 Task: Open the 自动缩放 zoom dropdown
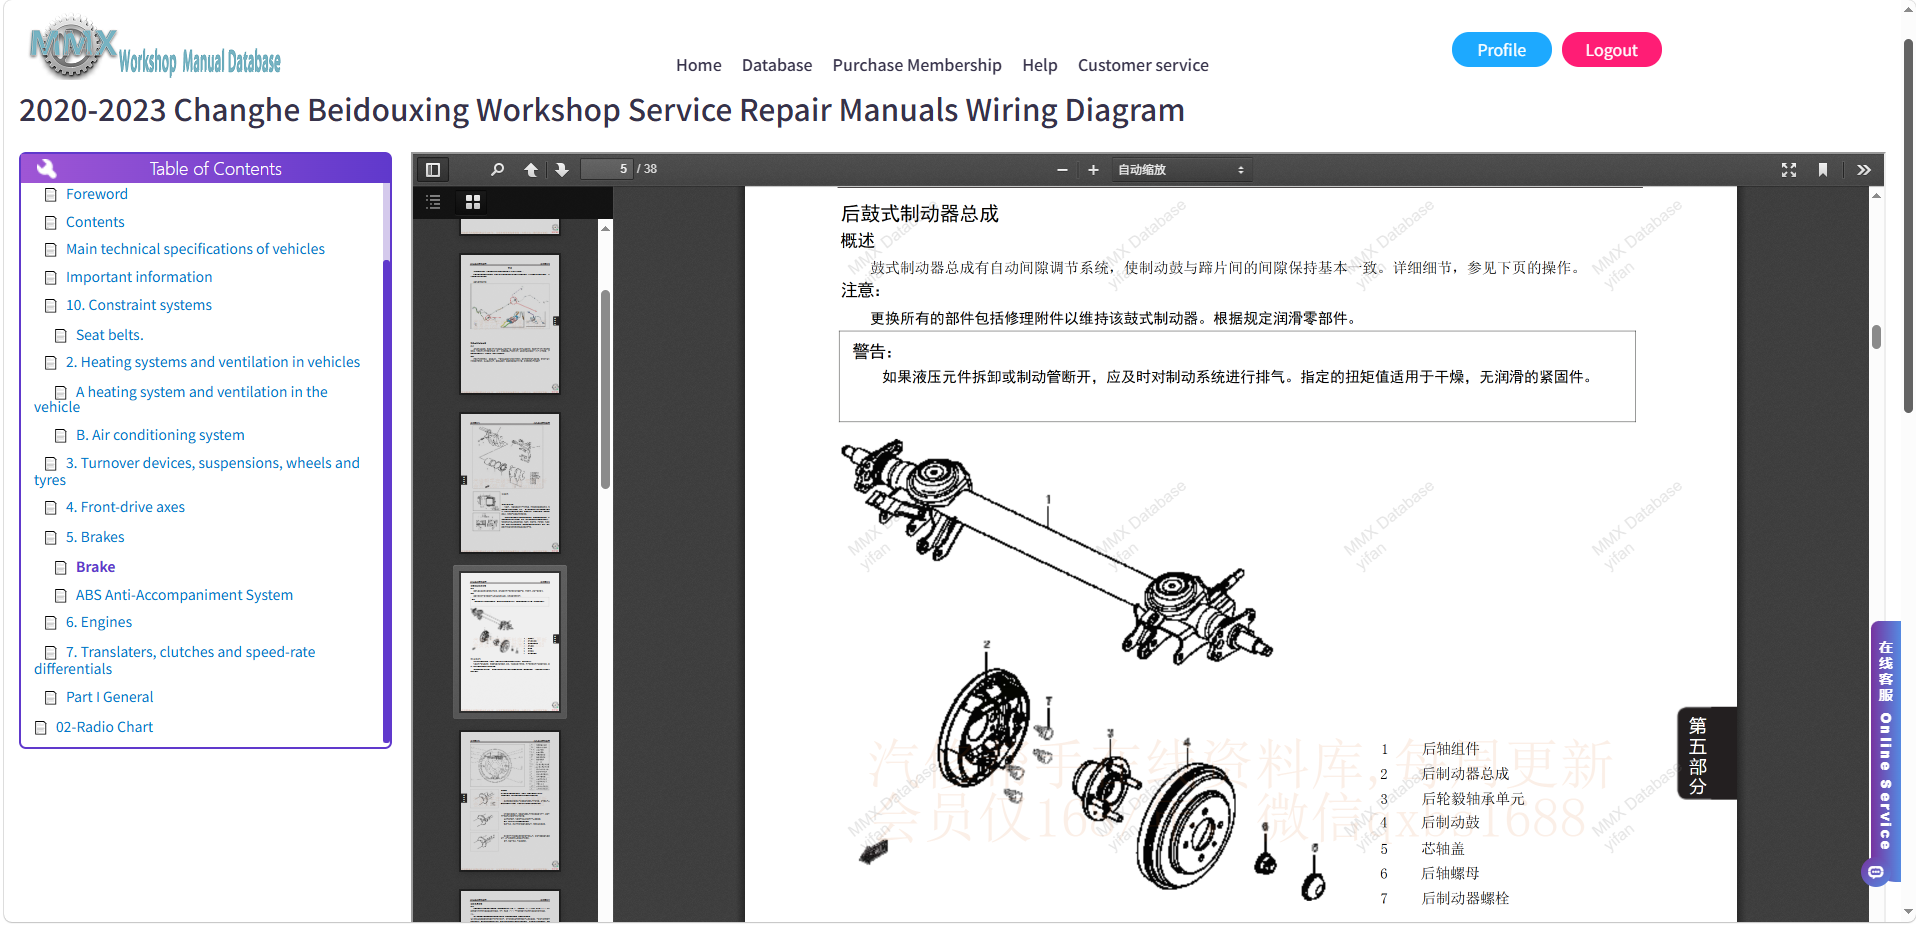1181,170
